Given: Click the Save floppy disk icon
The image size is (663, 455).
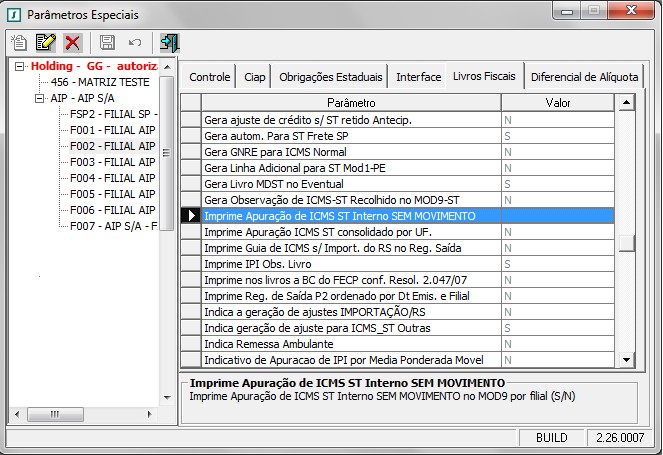Looking at the screenshot, I should click(107, 43).
